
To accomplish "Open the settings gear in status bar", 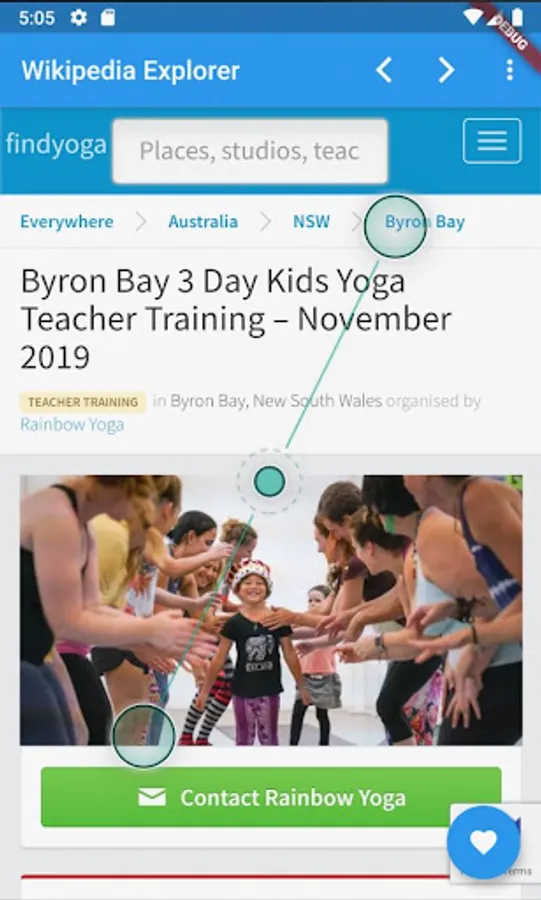I will point(79,18).
